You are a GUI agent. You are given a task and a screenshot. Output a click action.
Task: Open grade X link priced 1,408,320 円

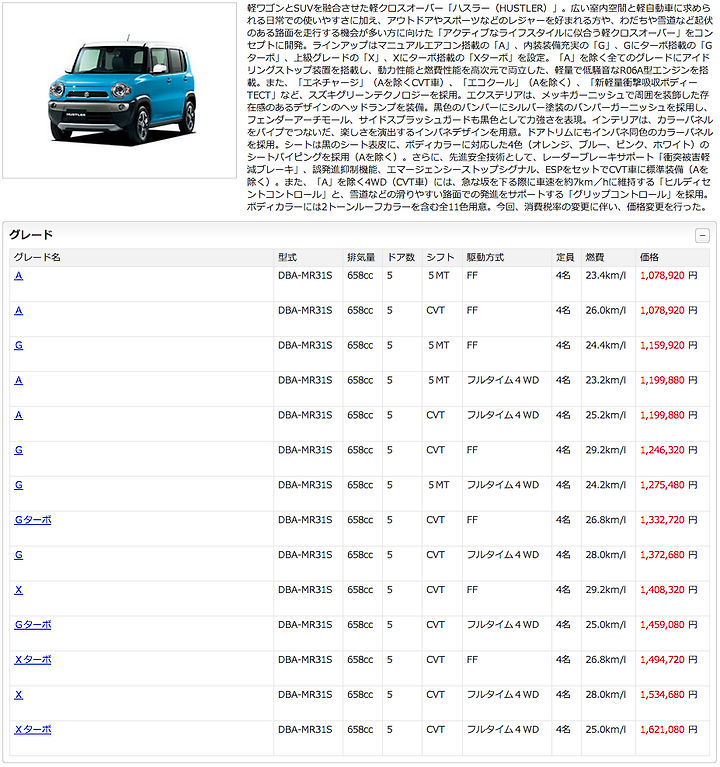coord(19,590)
